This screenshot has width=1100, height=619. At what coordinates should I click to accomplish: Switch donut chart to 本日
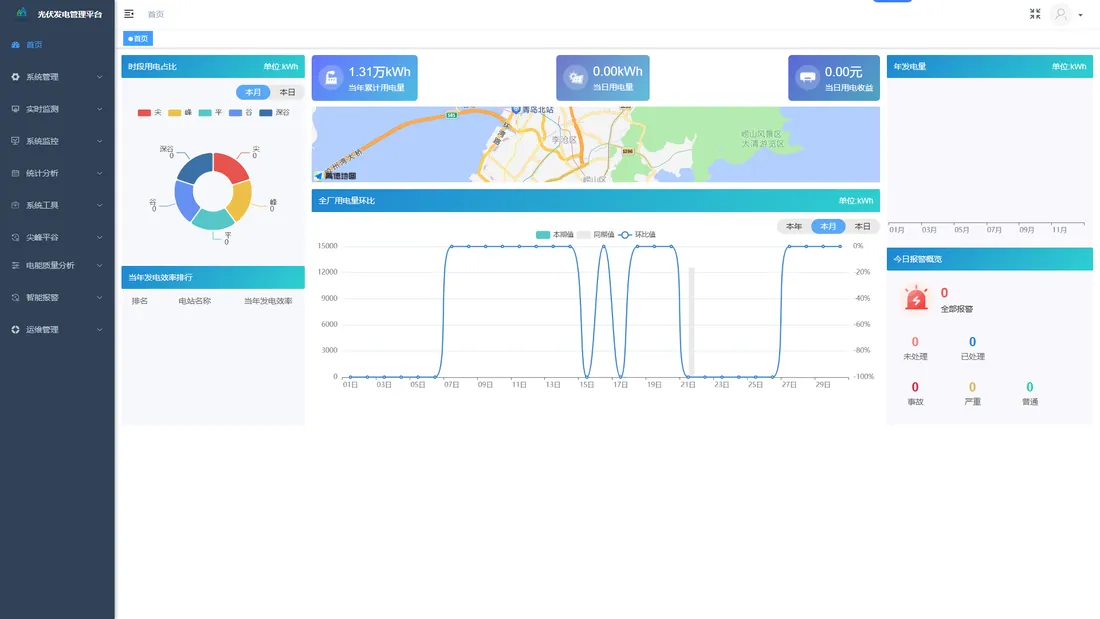coord(288,92)
